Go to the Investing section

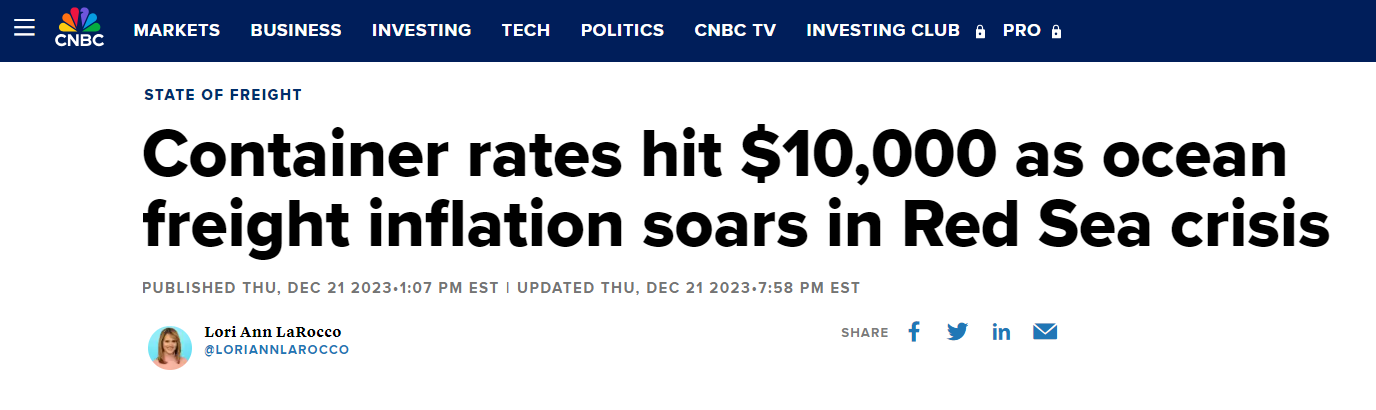coord(421,30)
